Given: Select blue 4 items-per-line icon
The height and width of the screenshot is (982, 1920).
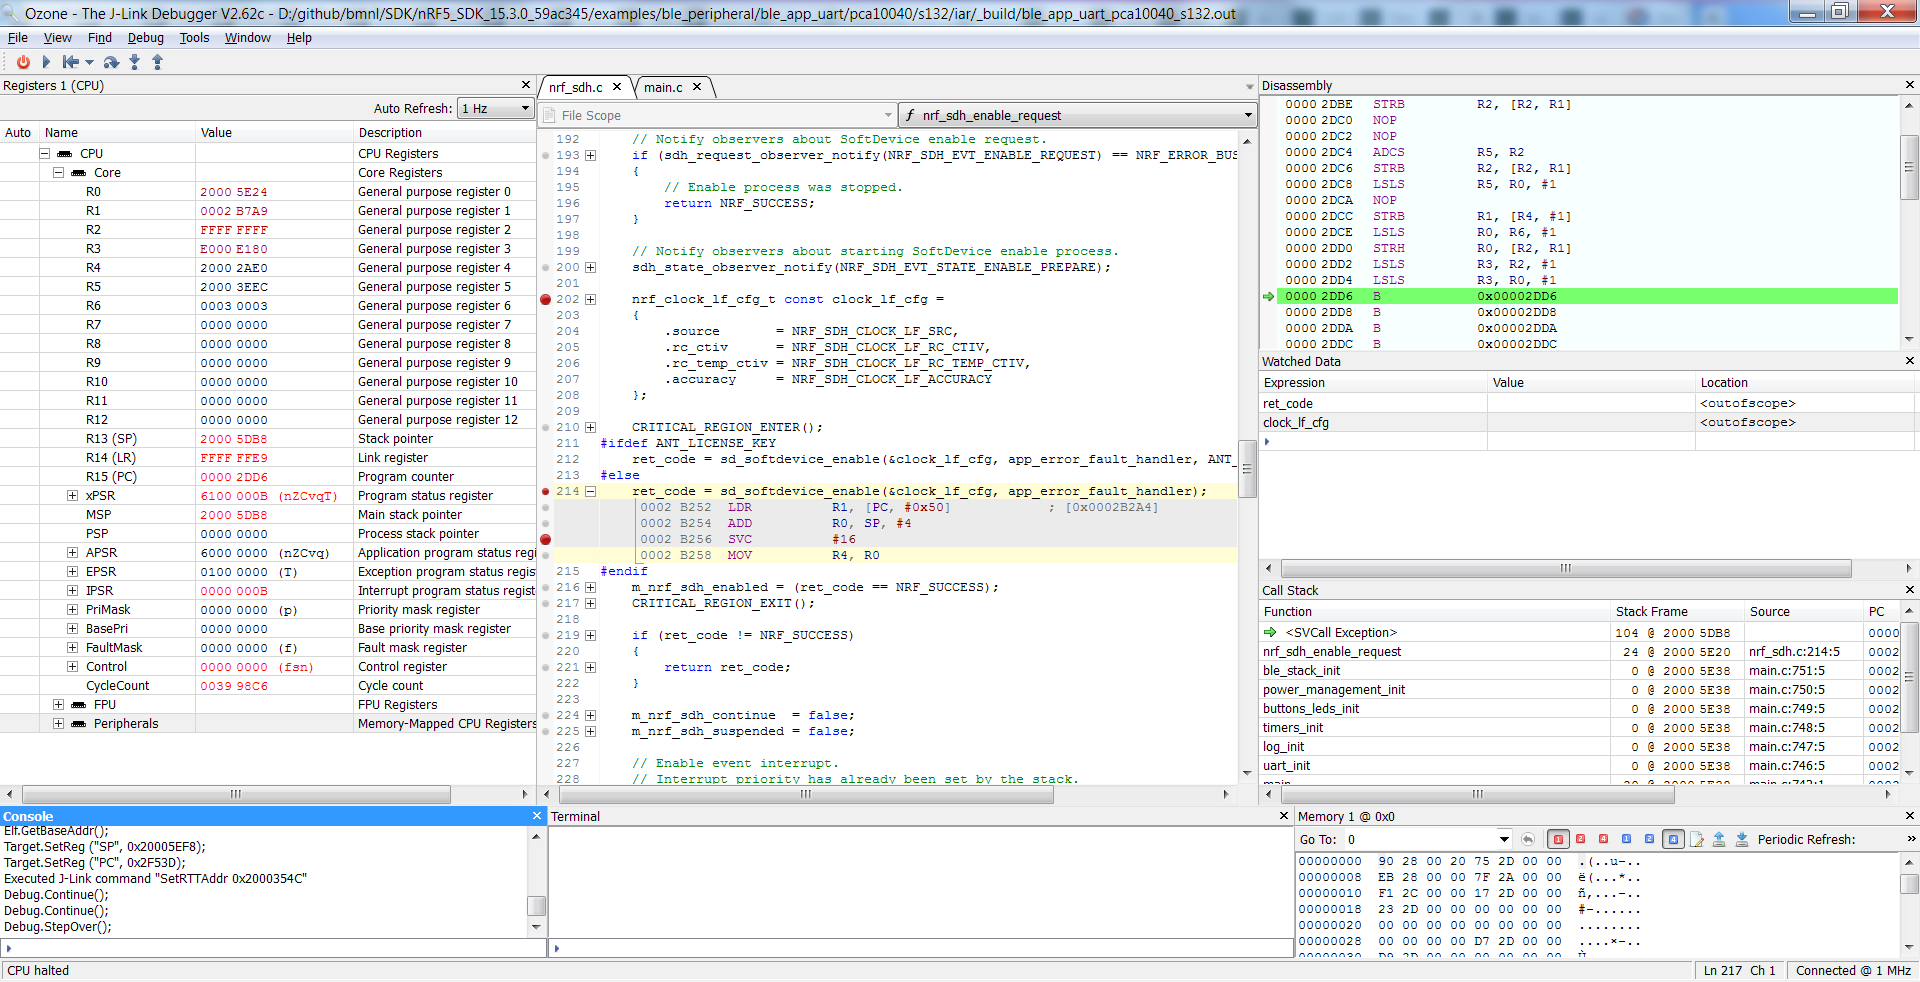Looking at the screenshot, I should pyautogui.click(x=1674, y=839).
